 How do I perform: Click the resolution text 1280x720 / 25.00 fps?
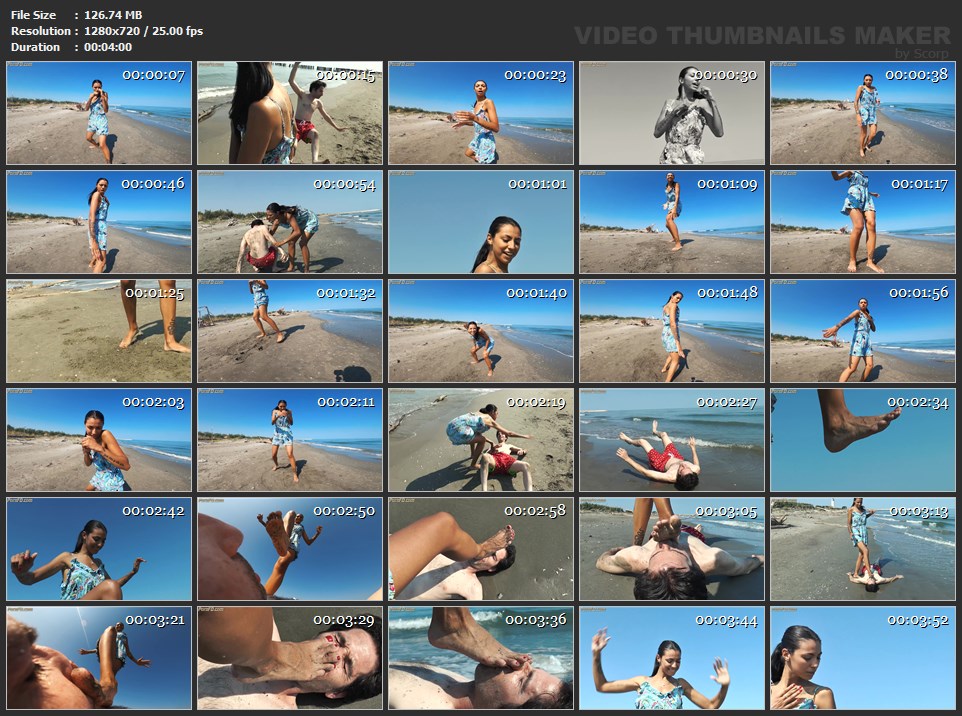(x=144, y=31)
